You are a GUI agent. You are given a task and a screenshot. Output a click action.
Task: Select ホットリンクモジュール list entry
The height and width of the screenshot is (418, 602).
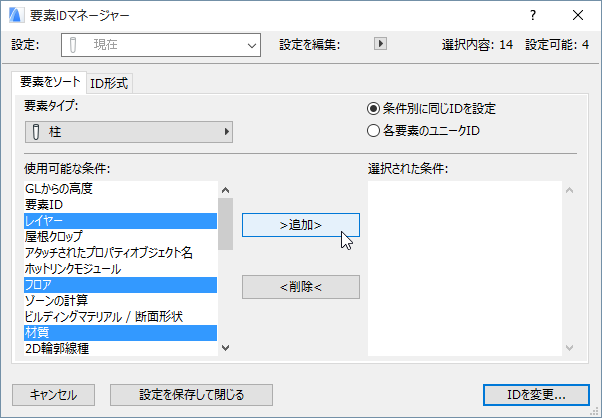click(x=119, y=268)
